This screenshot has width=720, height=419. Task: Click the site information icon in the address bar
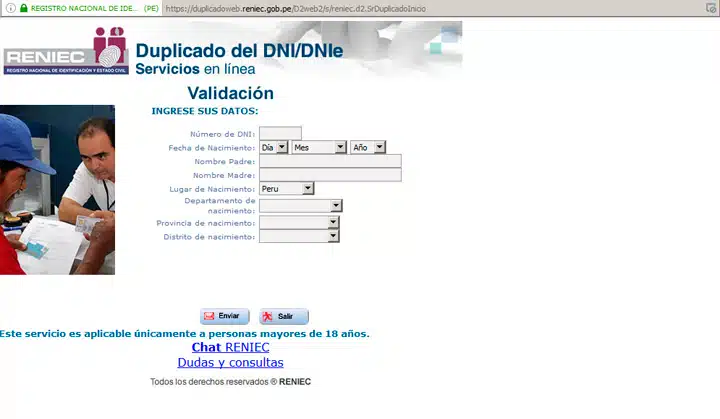[x=10, y=8]
